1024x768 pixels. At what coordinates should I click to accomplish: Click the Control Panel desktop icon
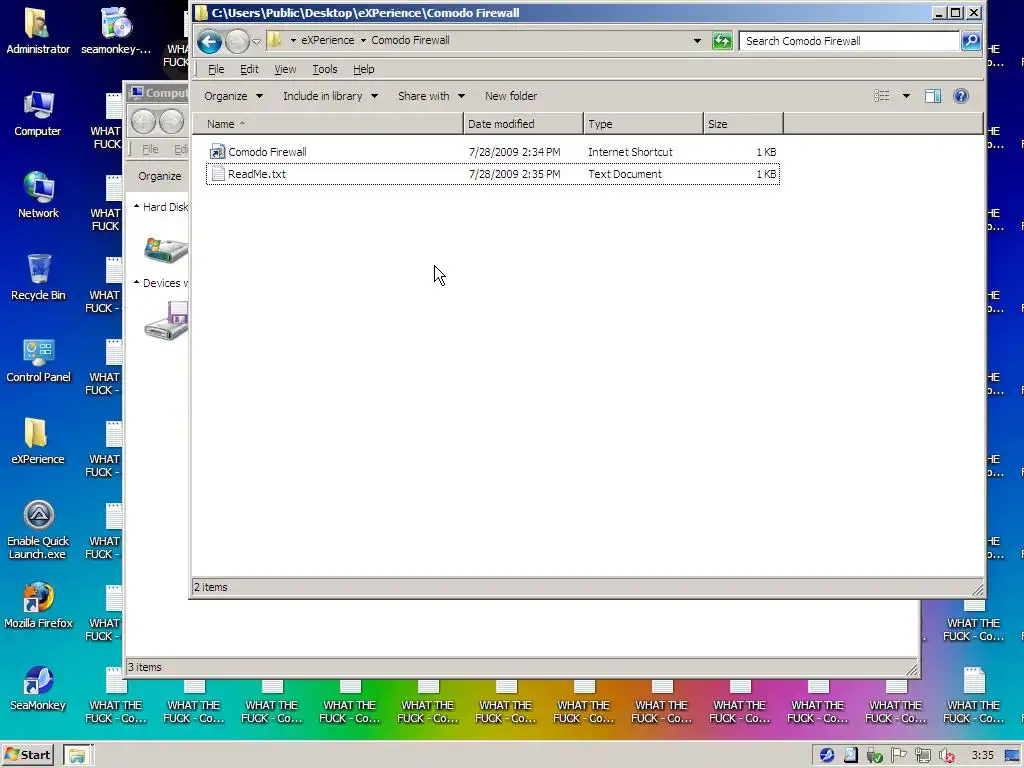[x=38, y=360]
